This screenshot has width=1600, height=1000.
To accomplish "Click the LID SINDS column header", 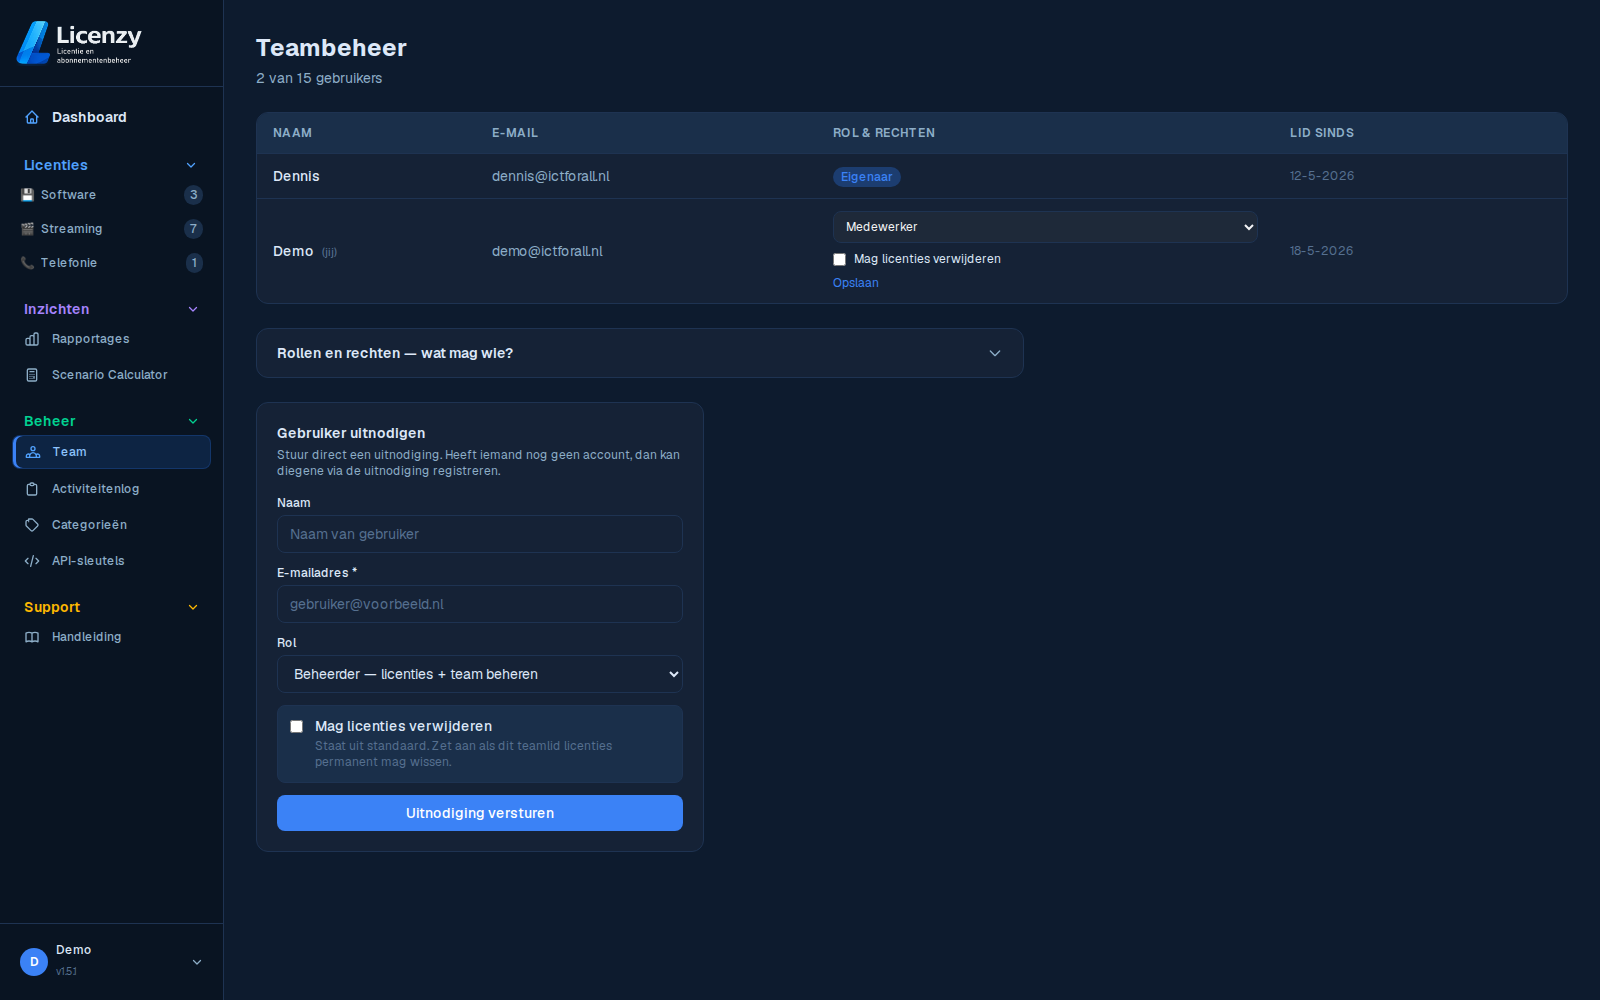I will [1322, 133].
